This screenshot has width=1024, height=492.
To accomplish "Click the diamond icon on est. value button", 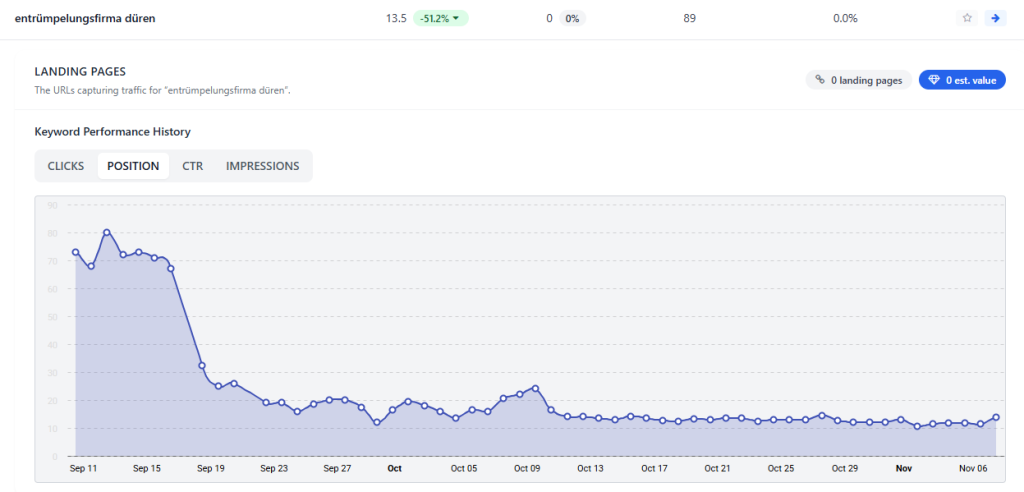I will tap(934, 80).
